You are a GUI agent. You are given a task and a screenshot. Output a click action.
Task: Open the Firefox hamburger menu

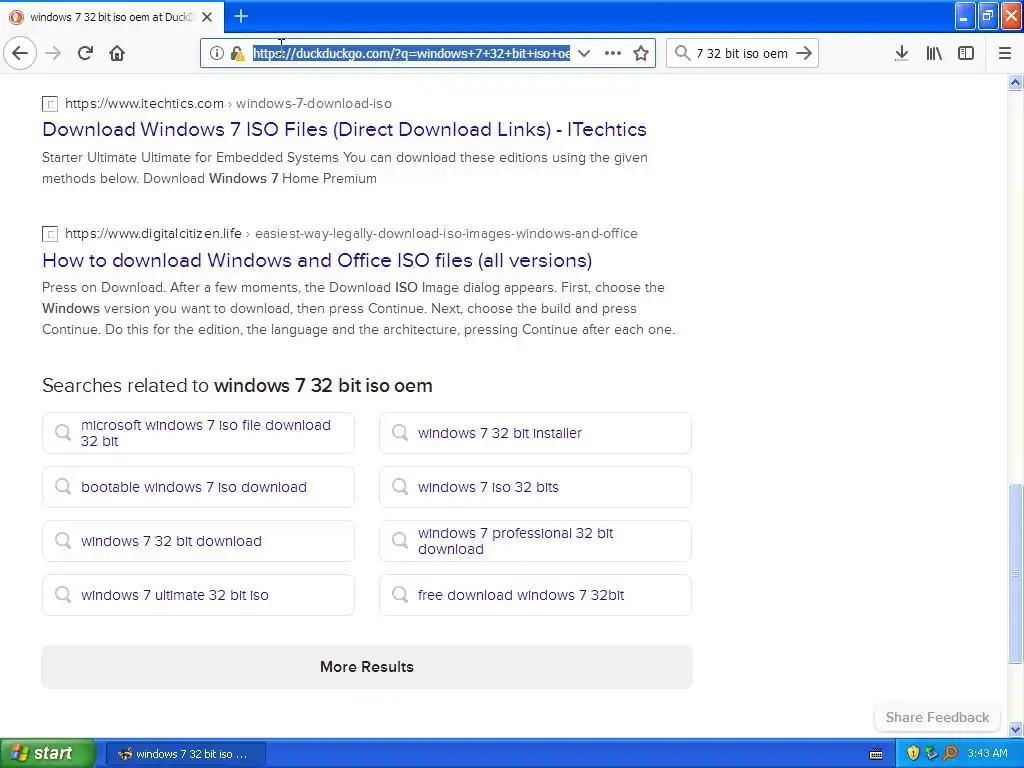point(1004,53)
